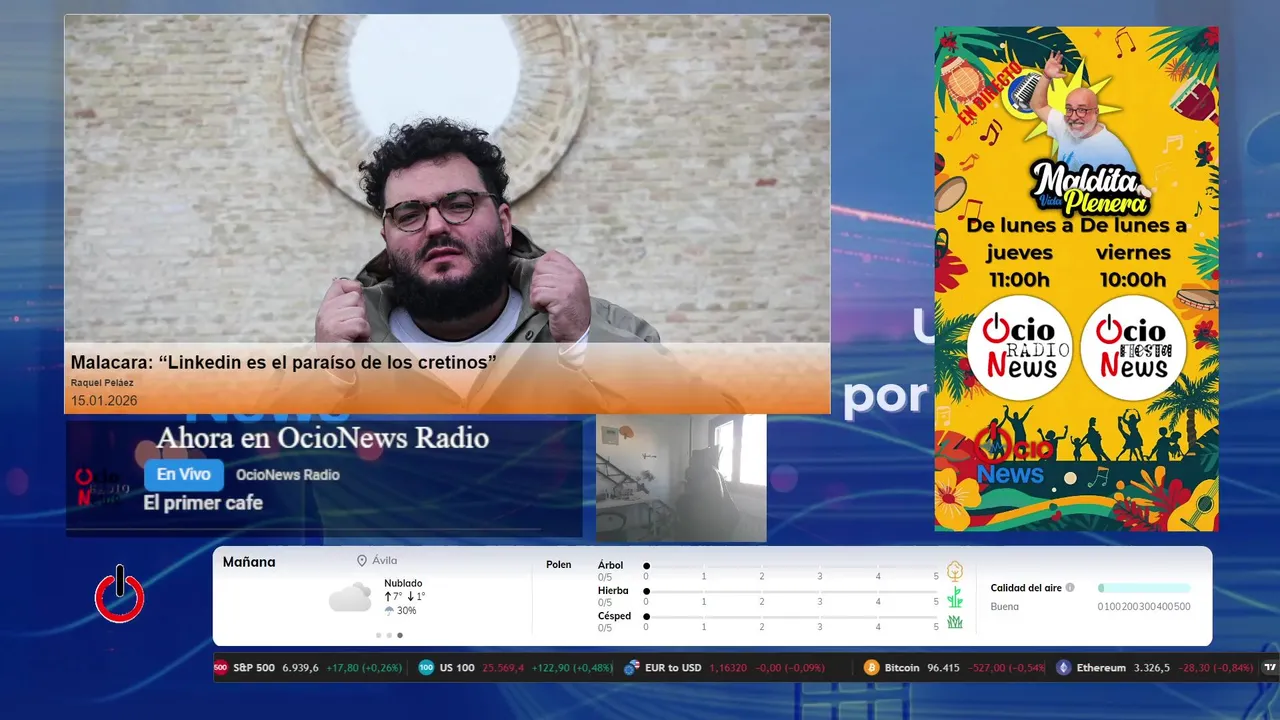Click the 'Mañana' forecast label

click(249, 562)
